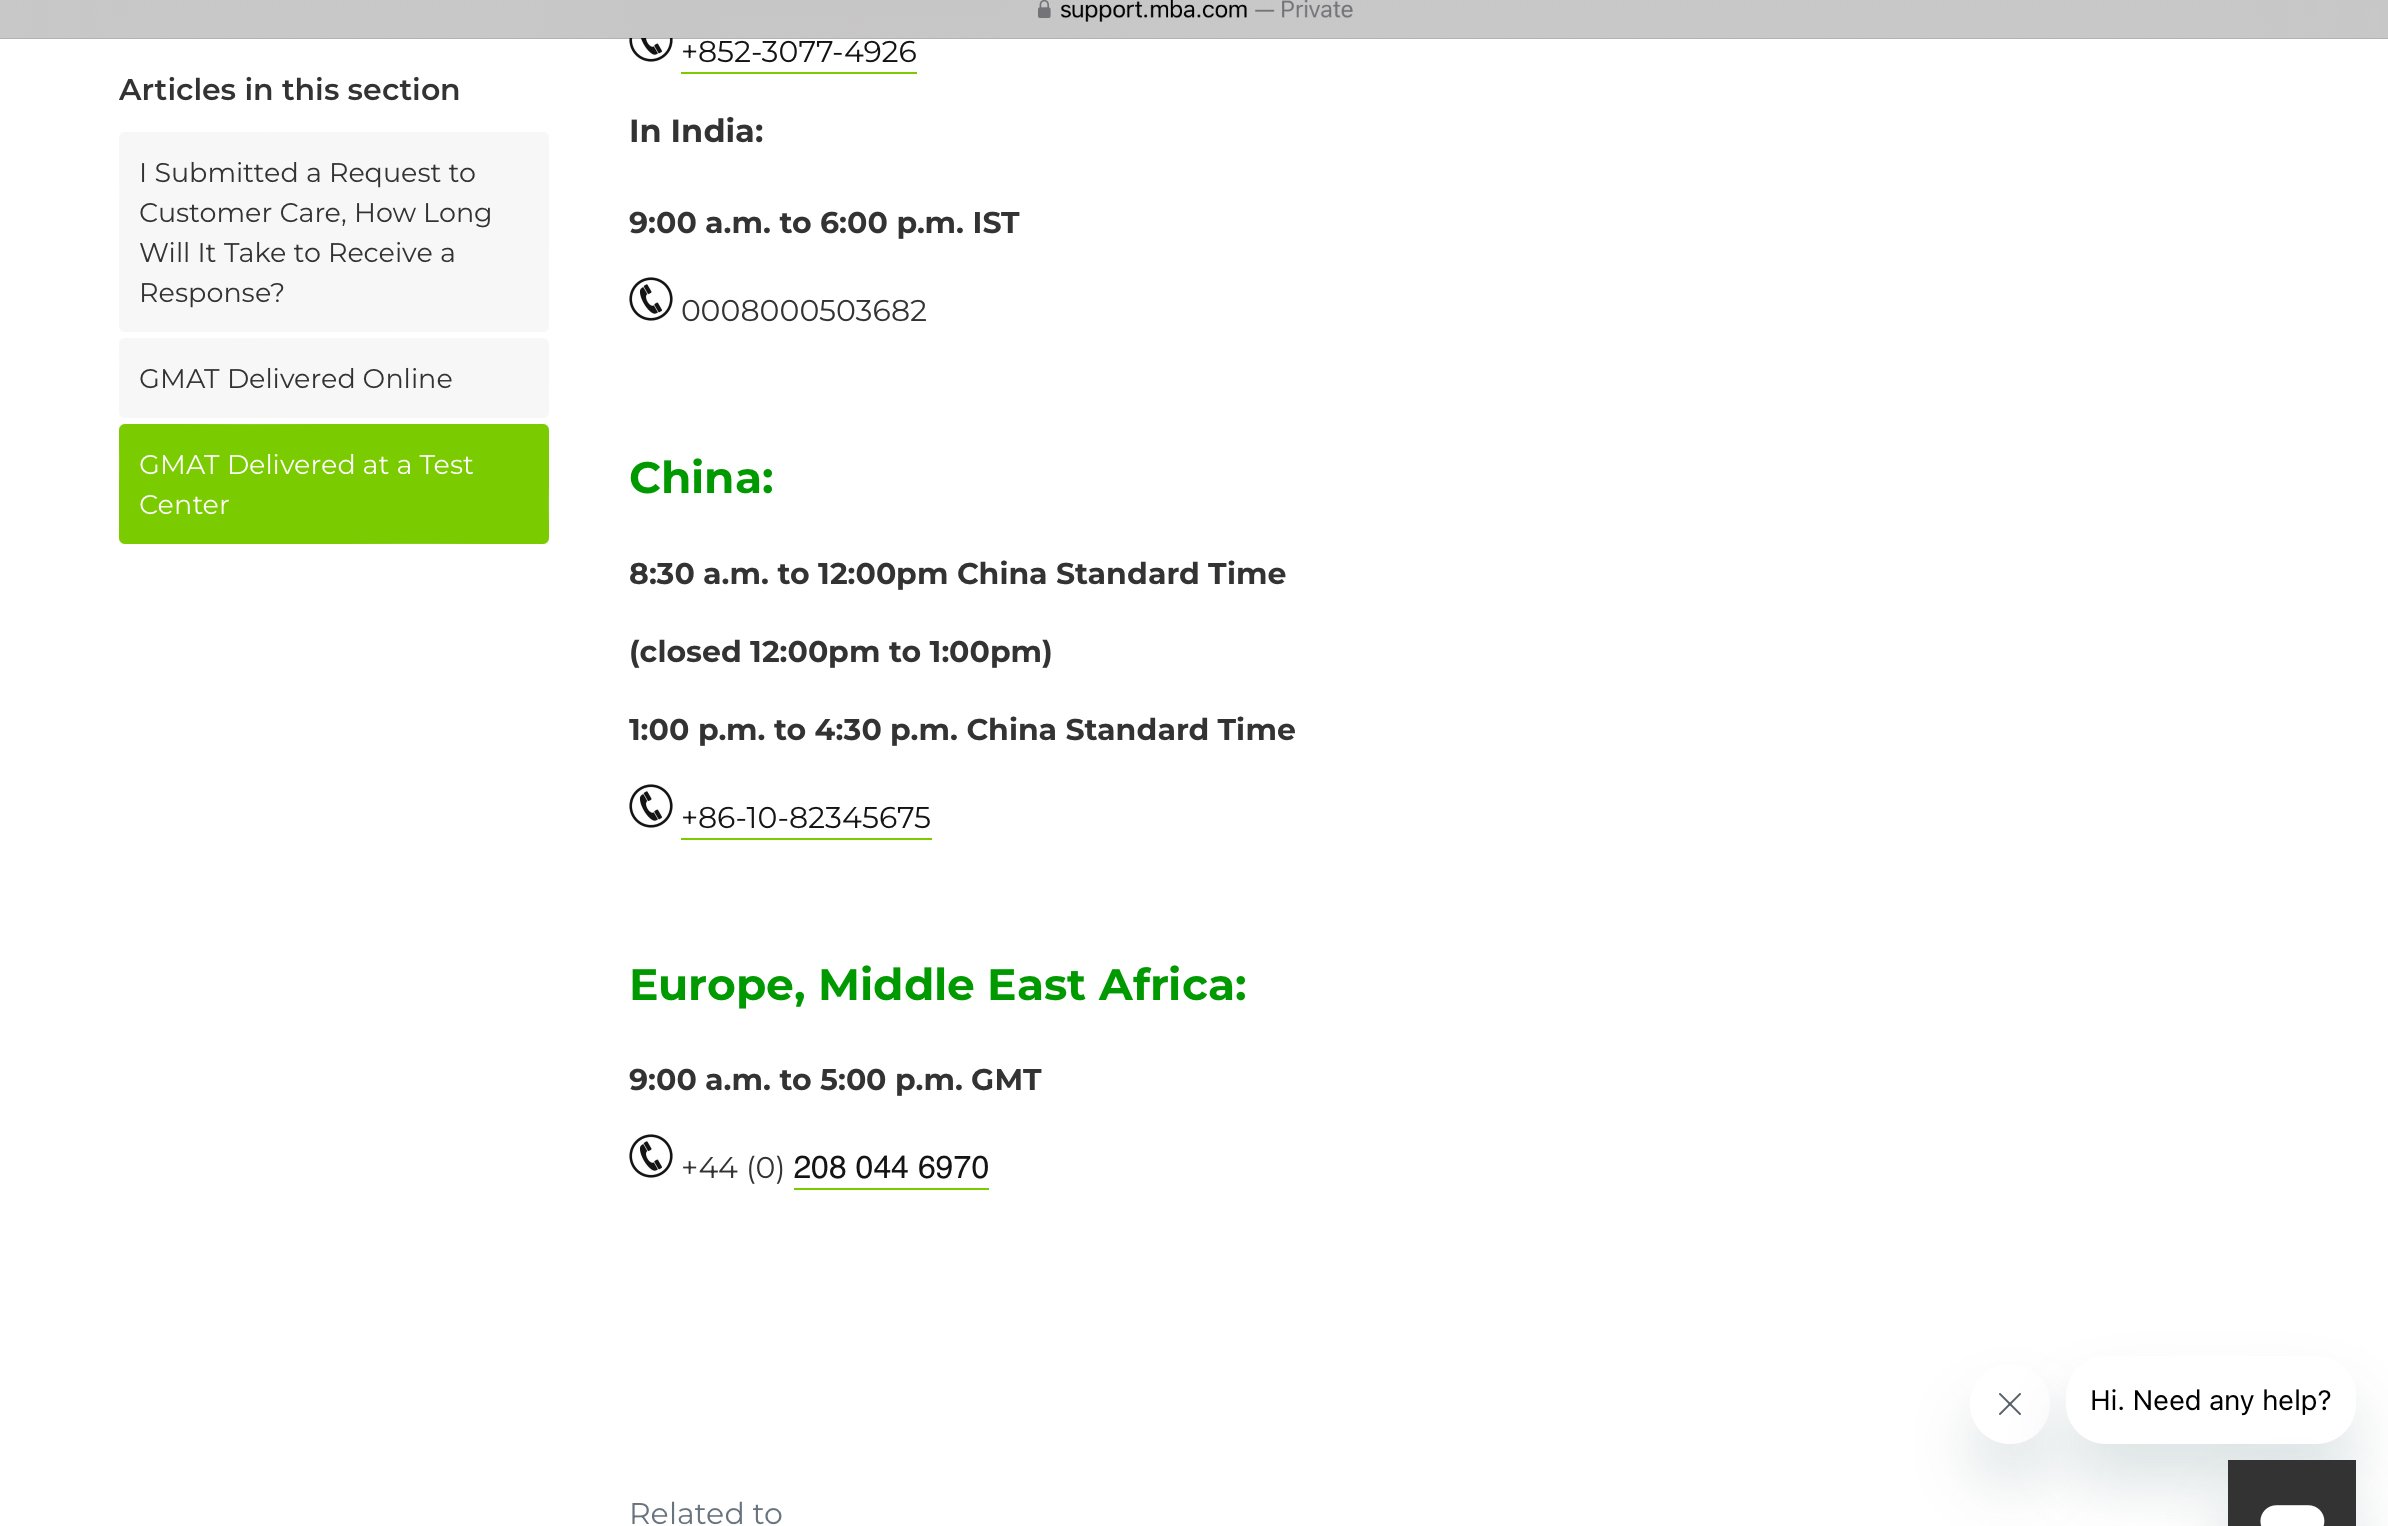Click the phone icon beside China number
The image size is (2388, 1526).
650,806
